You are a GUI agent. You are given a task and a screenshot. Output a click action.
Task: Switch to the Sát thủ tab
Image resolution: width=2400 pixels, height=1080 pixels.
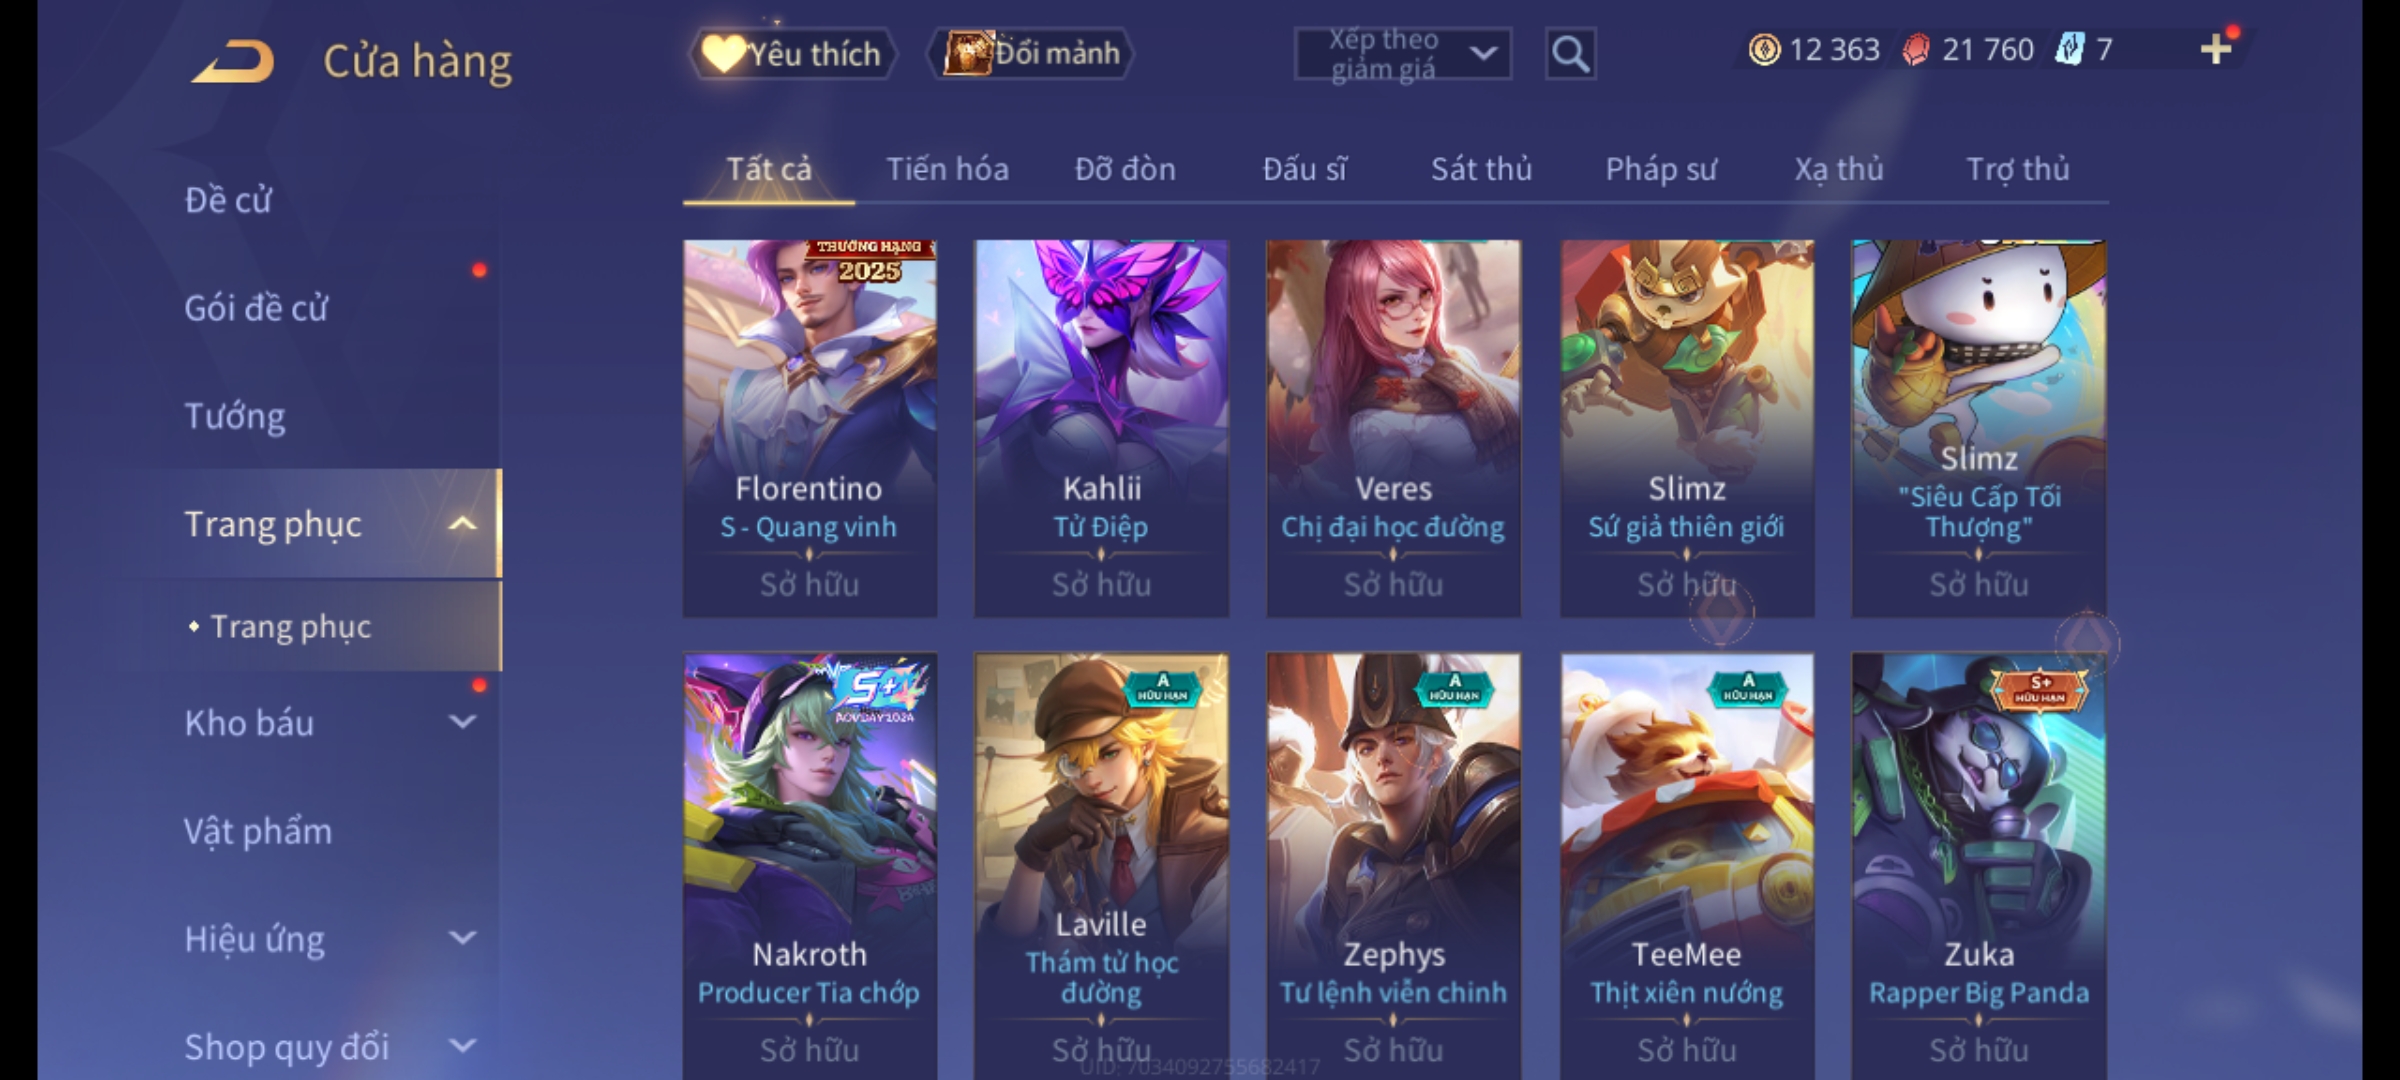point(1481,169)
